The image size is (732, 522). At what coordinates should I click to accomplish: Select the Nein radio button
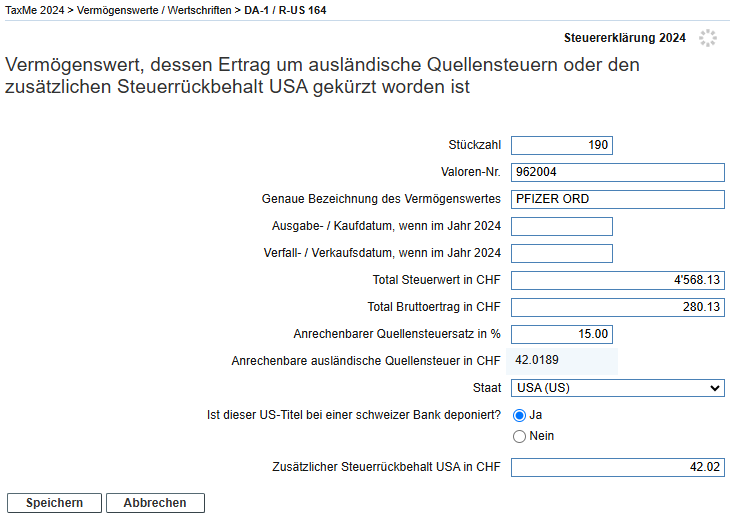(x=519, y=436)
